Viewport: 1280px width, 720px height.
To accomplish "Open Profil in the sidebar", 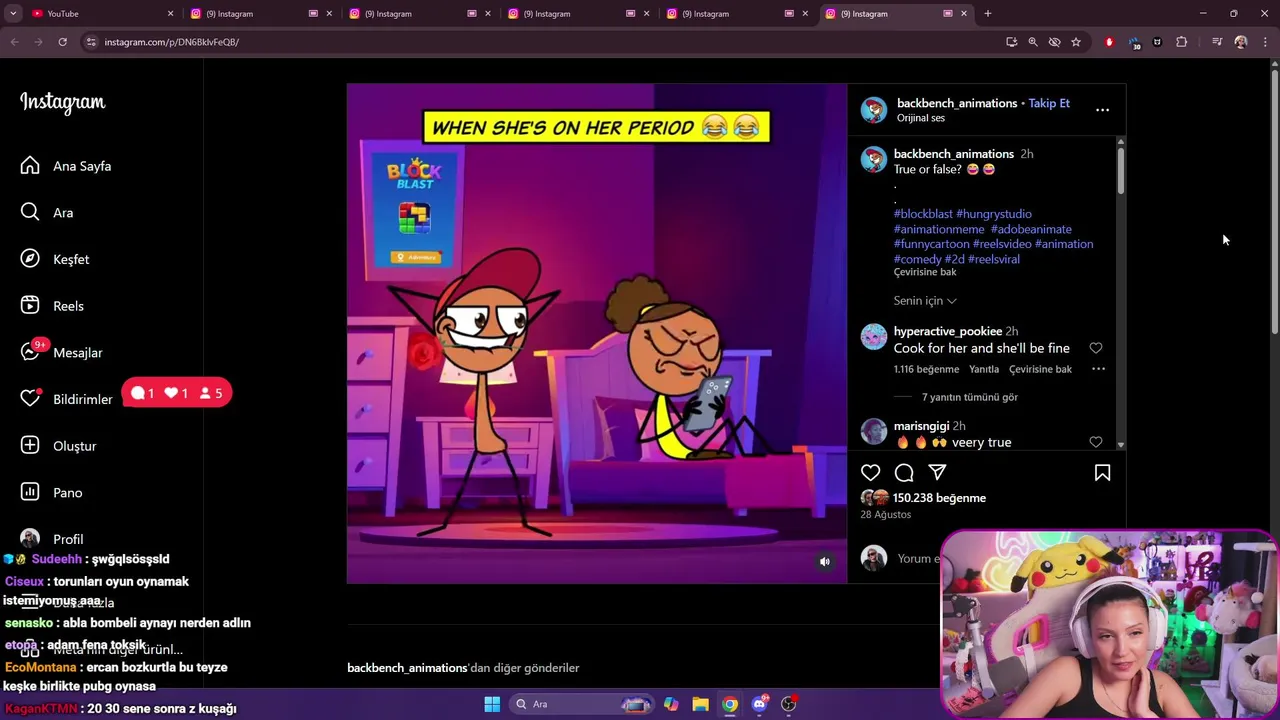I will [52, 539].
